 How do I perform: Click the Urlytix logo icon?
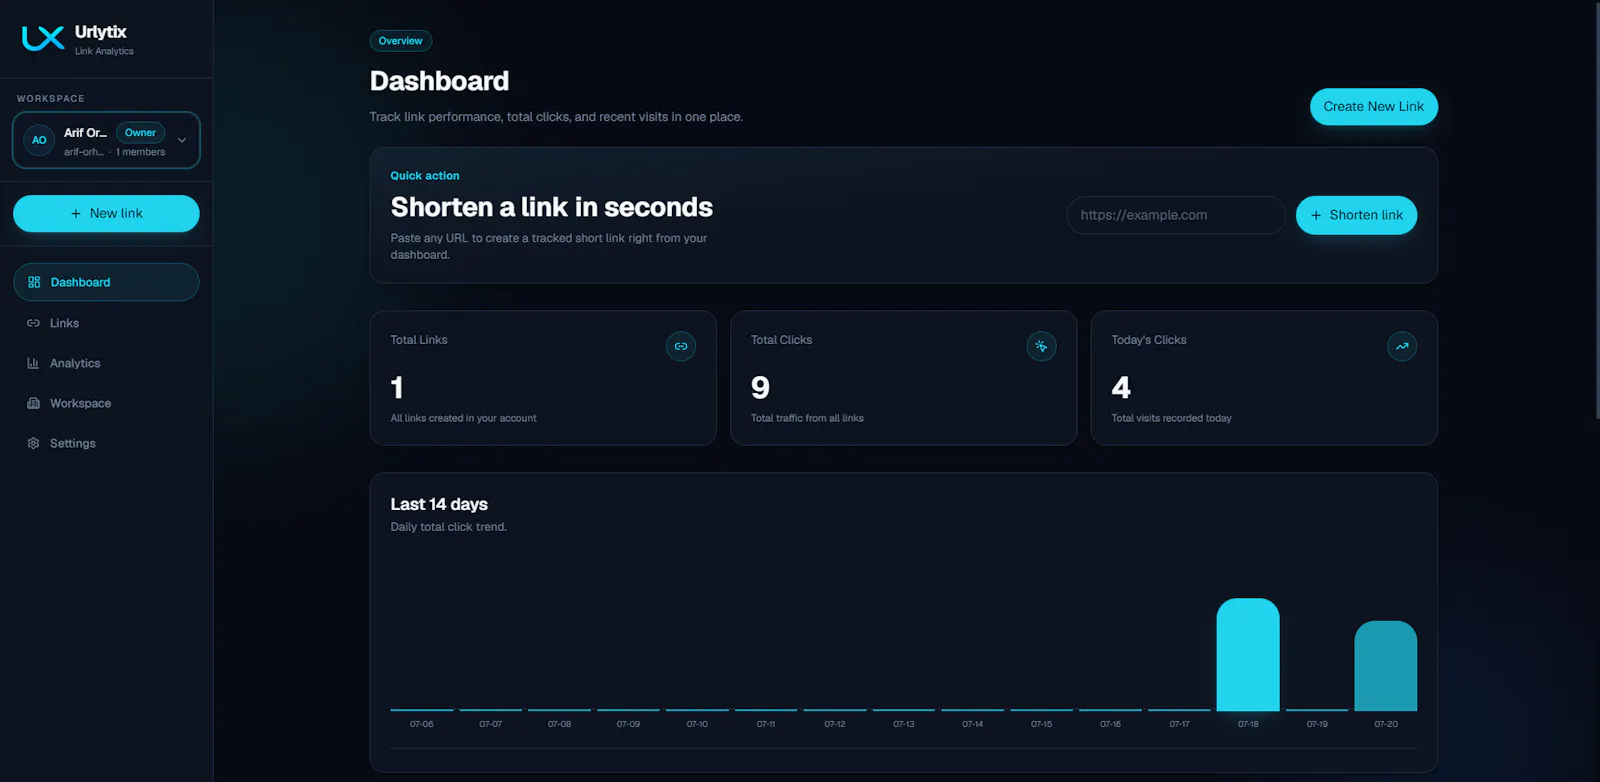43,39
